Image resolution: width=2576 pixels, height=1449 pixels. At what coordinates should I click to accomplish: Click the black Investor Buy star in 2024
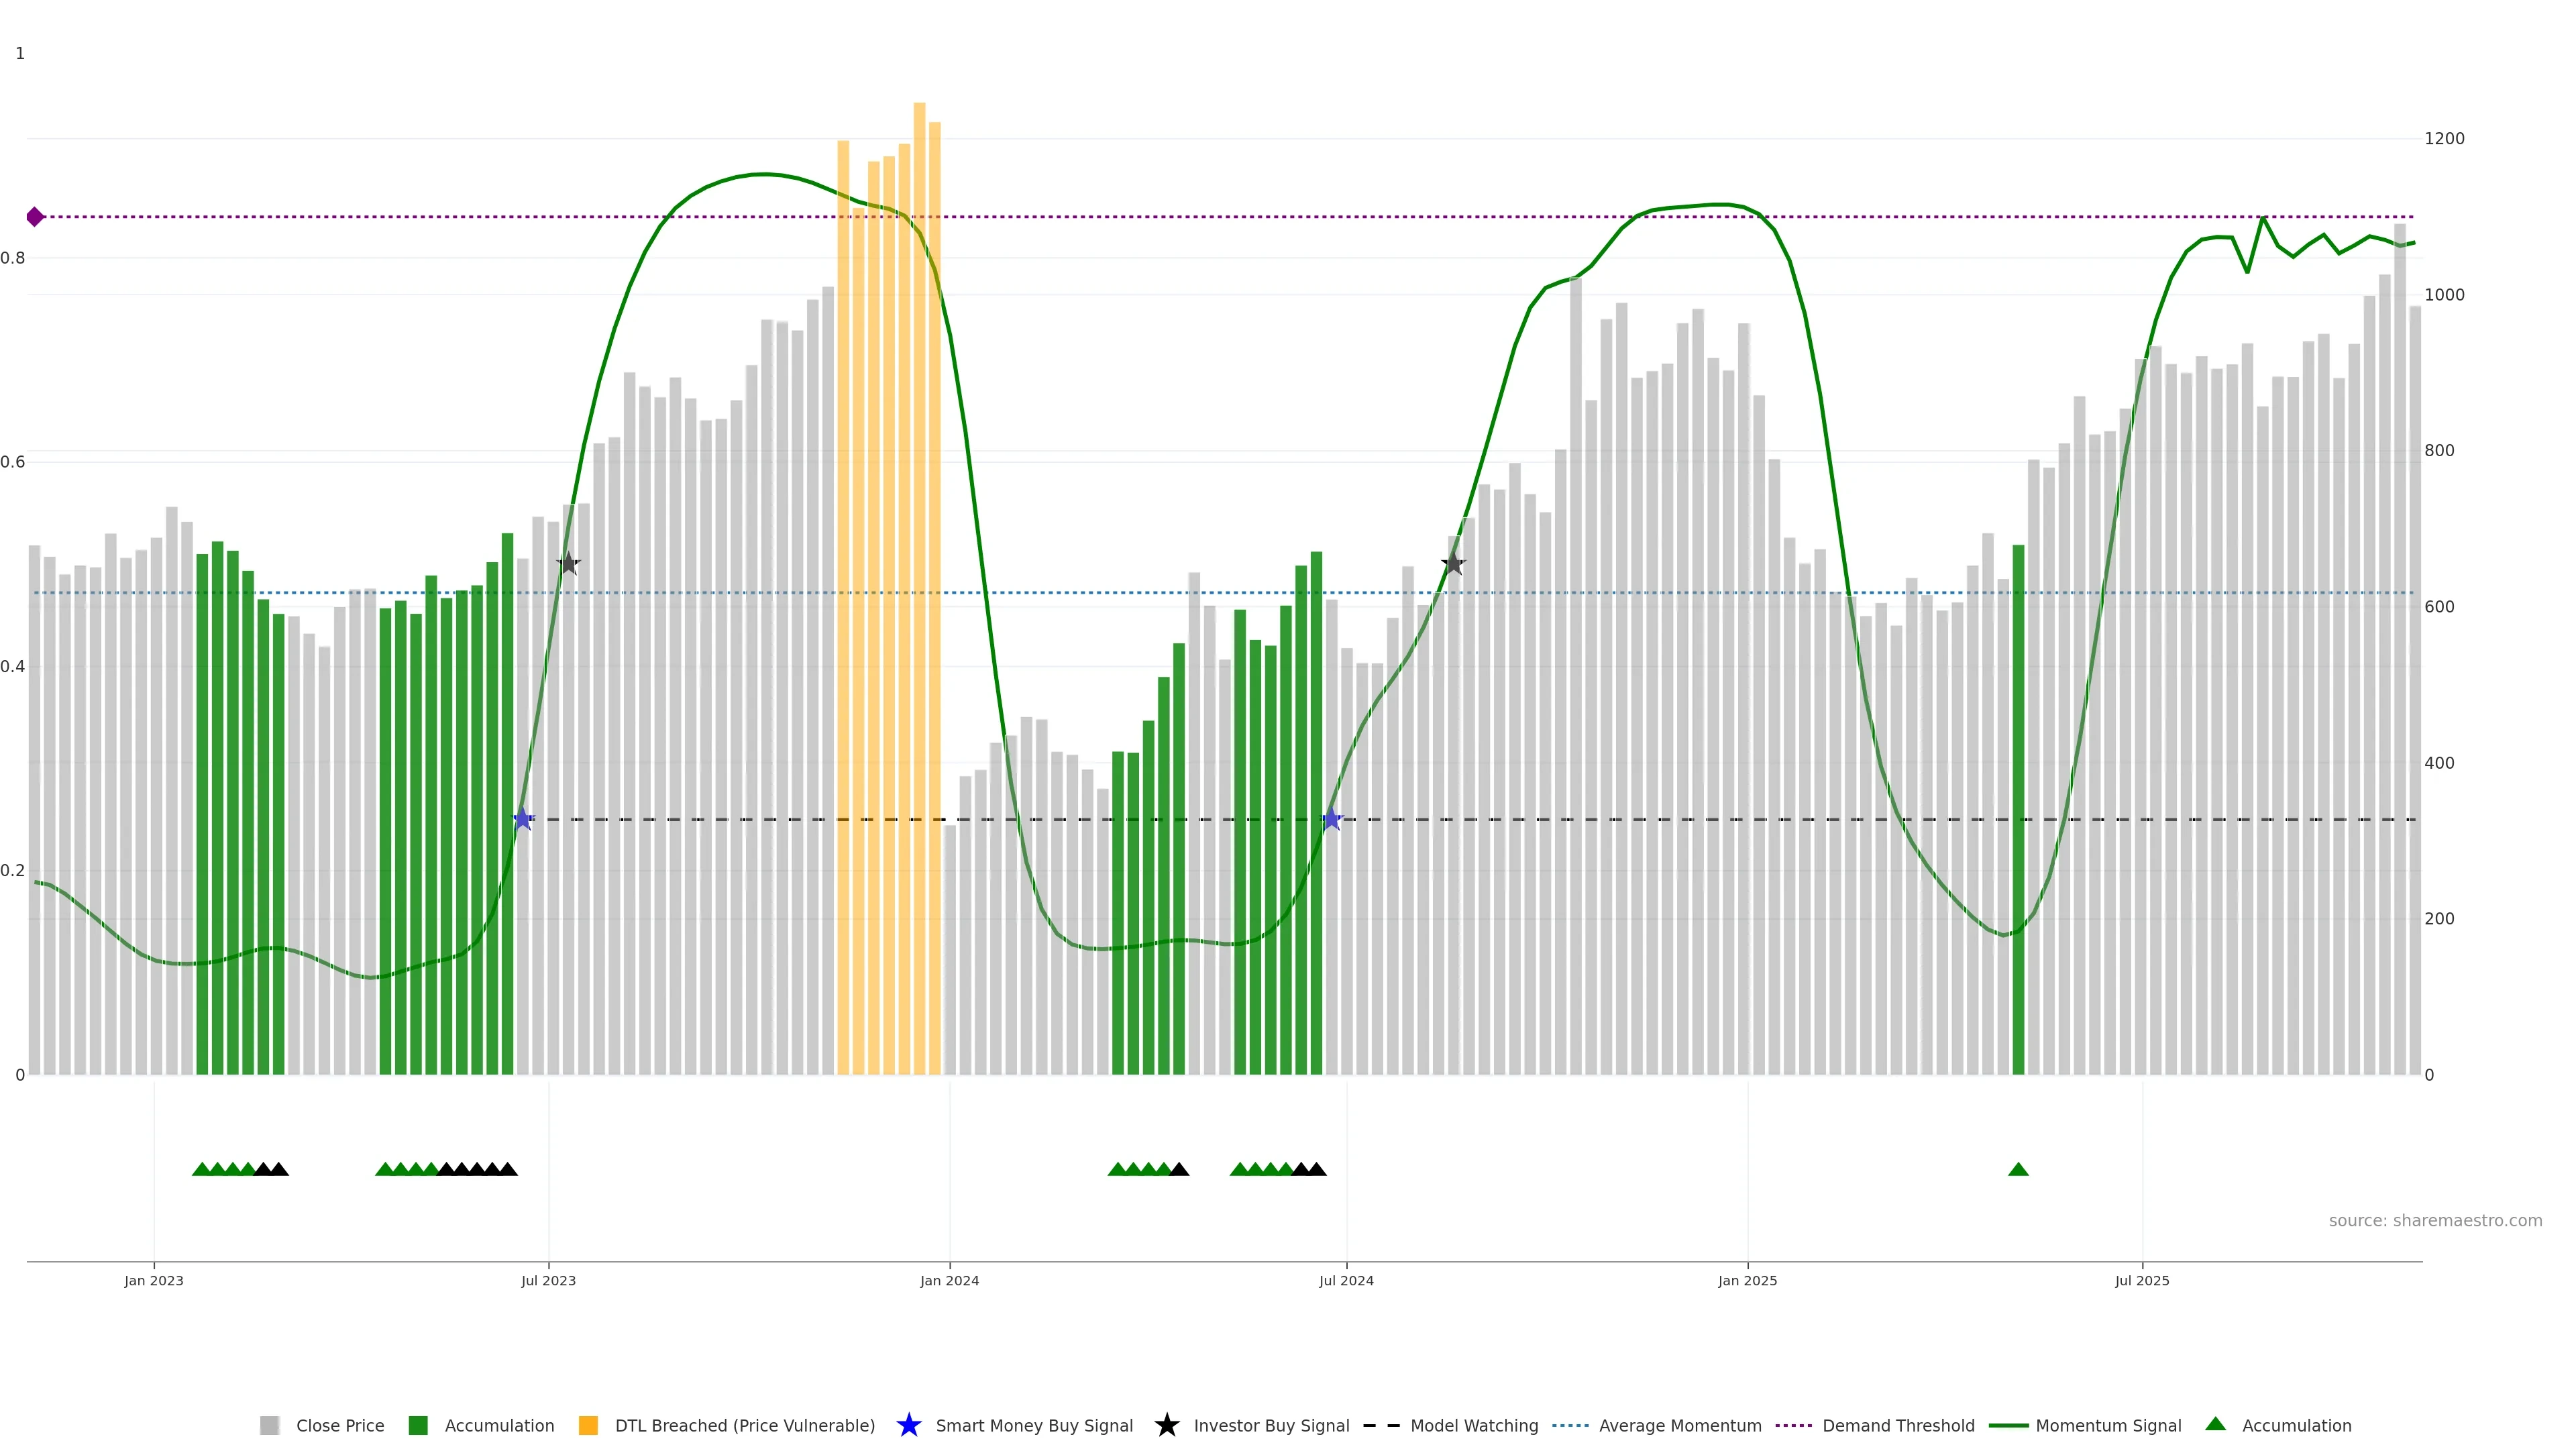(x=1453, y=564)
